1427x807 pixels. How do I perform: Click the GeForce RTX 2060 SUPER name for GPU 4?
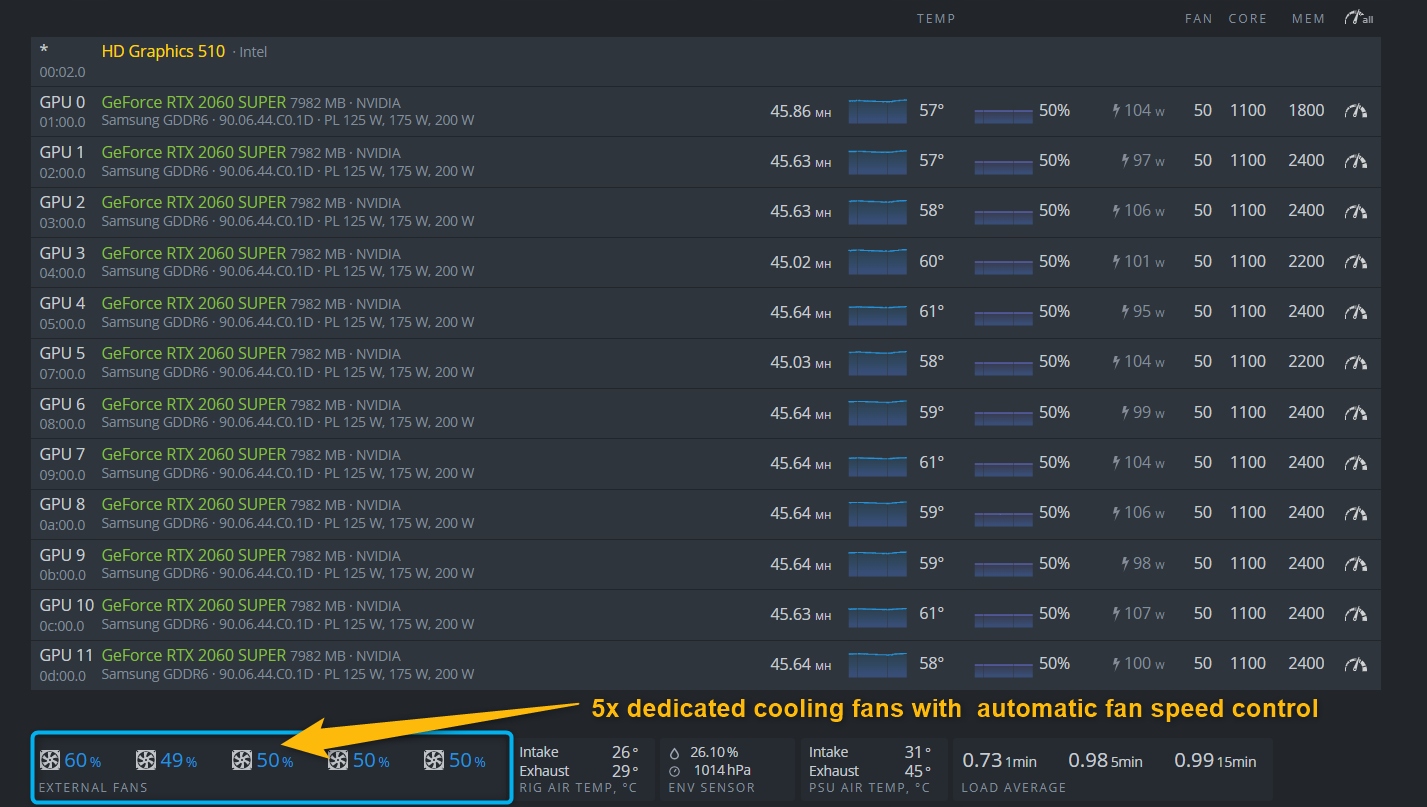pos(194,303)
